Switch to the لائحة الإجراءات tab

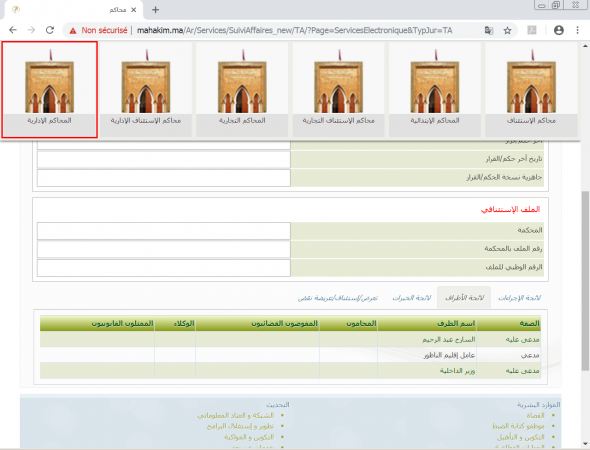coord(519,298)
